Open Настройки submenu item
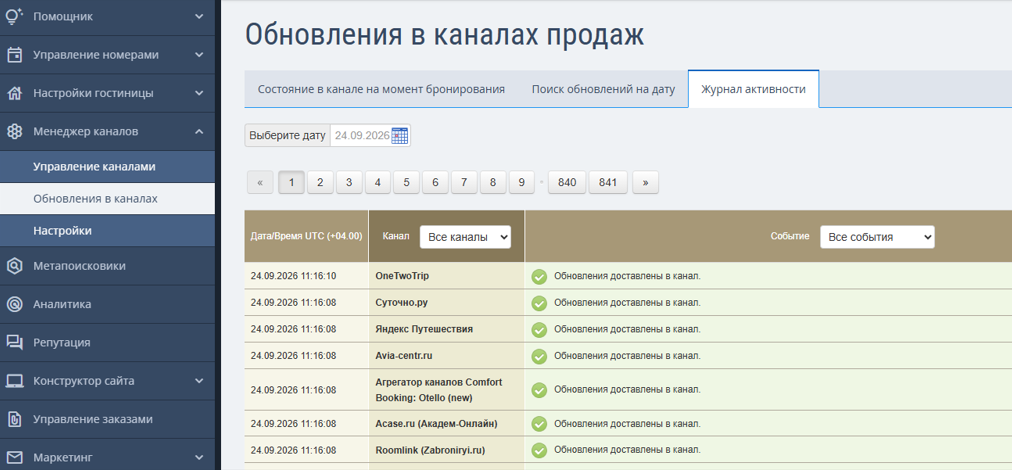Viewport: 1012px width, 470px height. pos(107,230)
